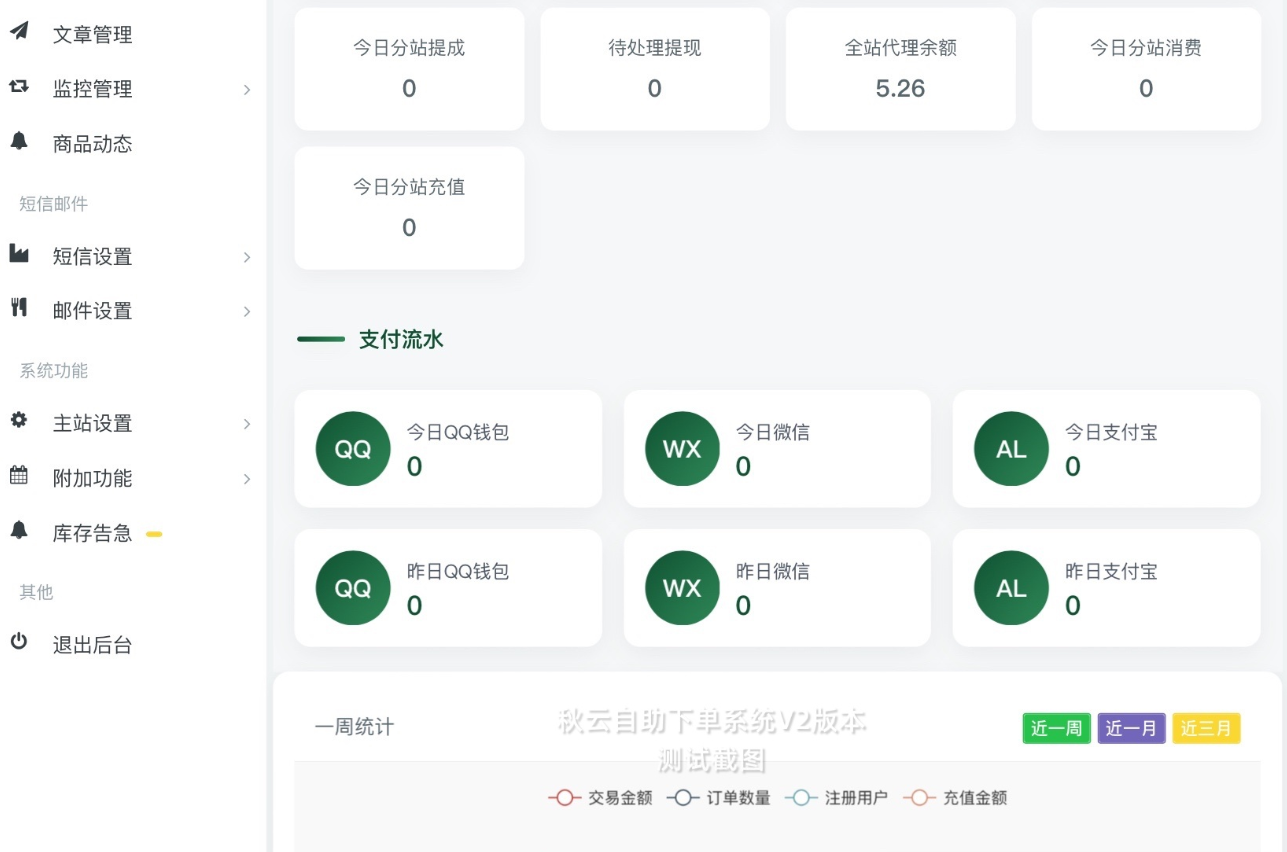The image size is (1287, 852).
Task: Click the yellow 近三月 button
Action: pos(1207,728)
